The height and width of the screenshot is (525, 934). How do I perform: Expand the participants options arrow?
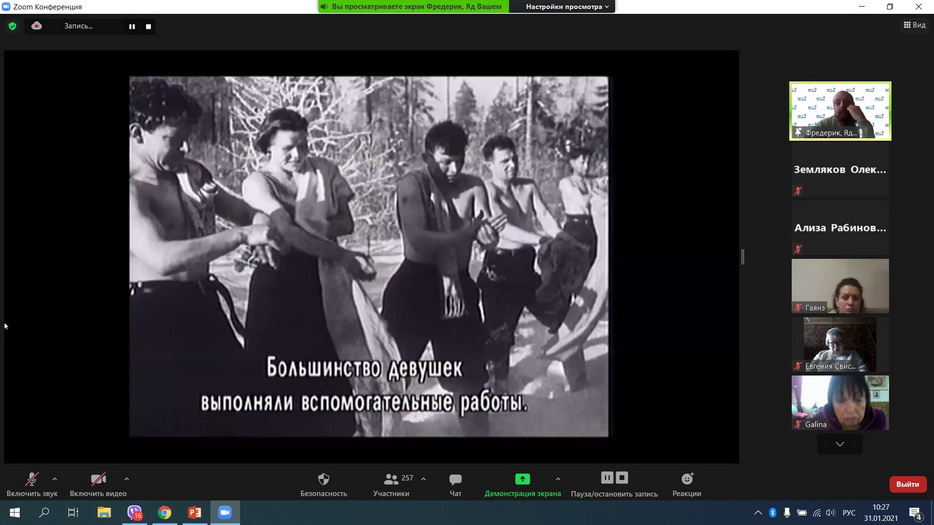coord(423,479)
